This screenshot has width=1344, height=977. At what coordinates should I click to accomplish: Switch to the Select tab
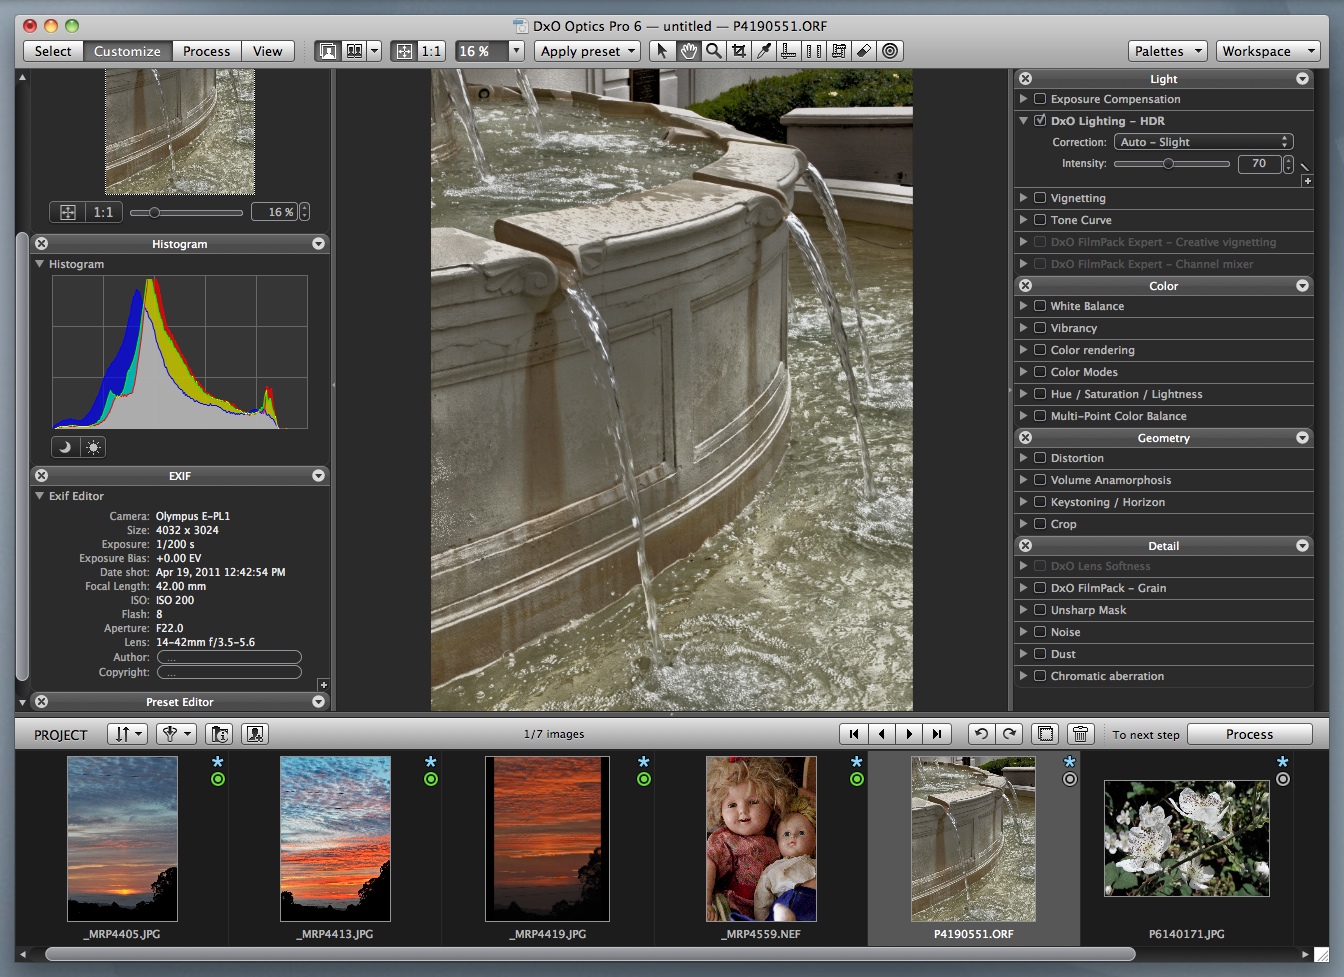pyautogui.click(x=53, y=51)
